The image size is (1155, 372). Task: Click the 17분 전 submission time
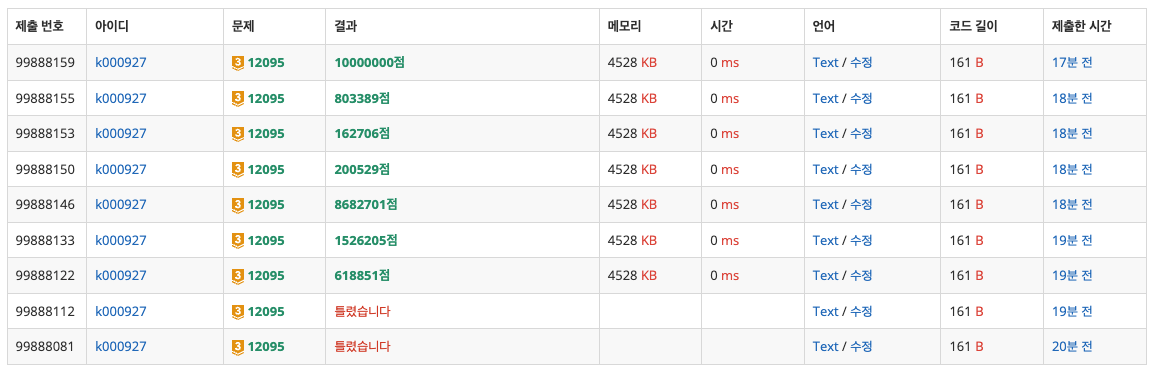coord(1072,63)
